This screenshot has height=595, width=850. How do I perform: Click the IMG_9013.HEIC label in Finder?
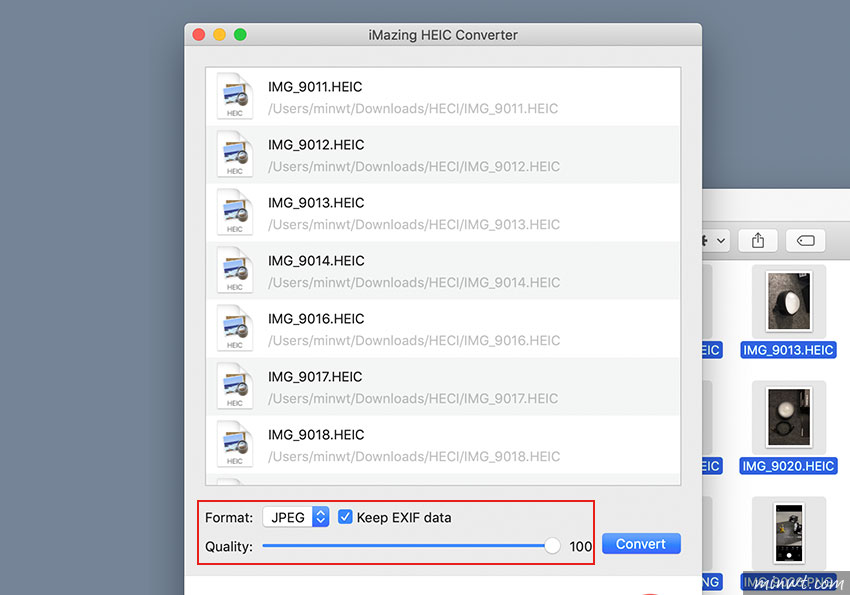(788, 350)
